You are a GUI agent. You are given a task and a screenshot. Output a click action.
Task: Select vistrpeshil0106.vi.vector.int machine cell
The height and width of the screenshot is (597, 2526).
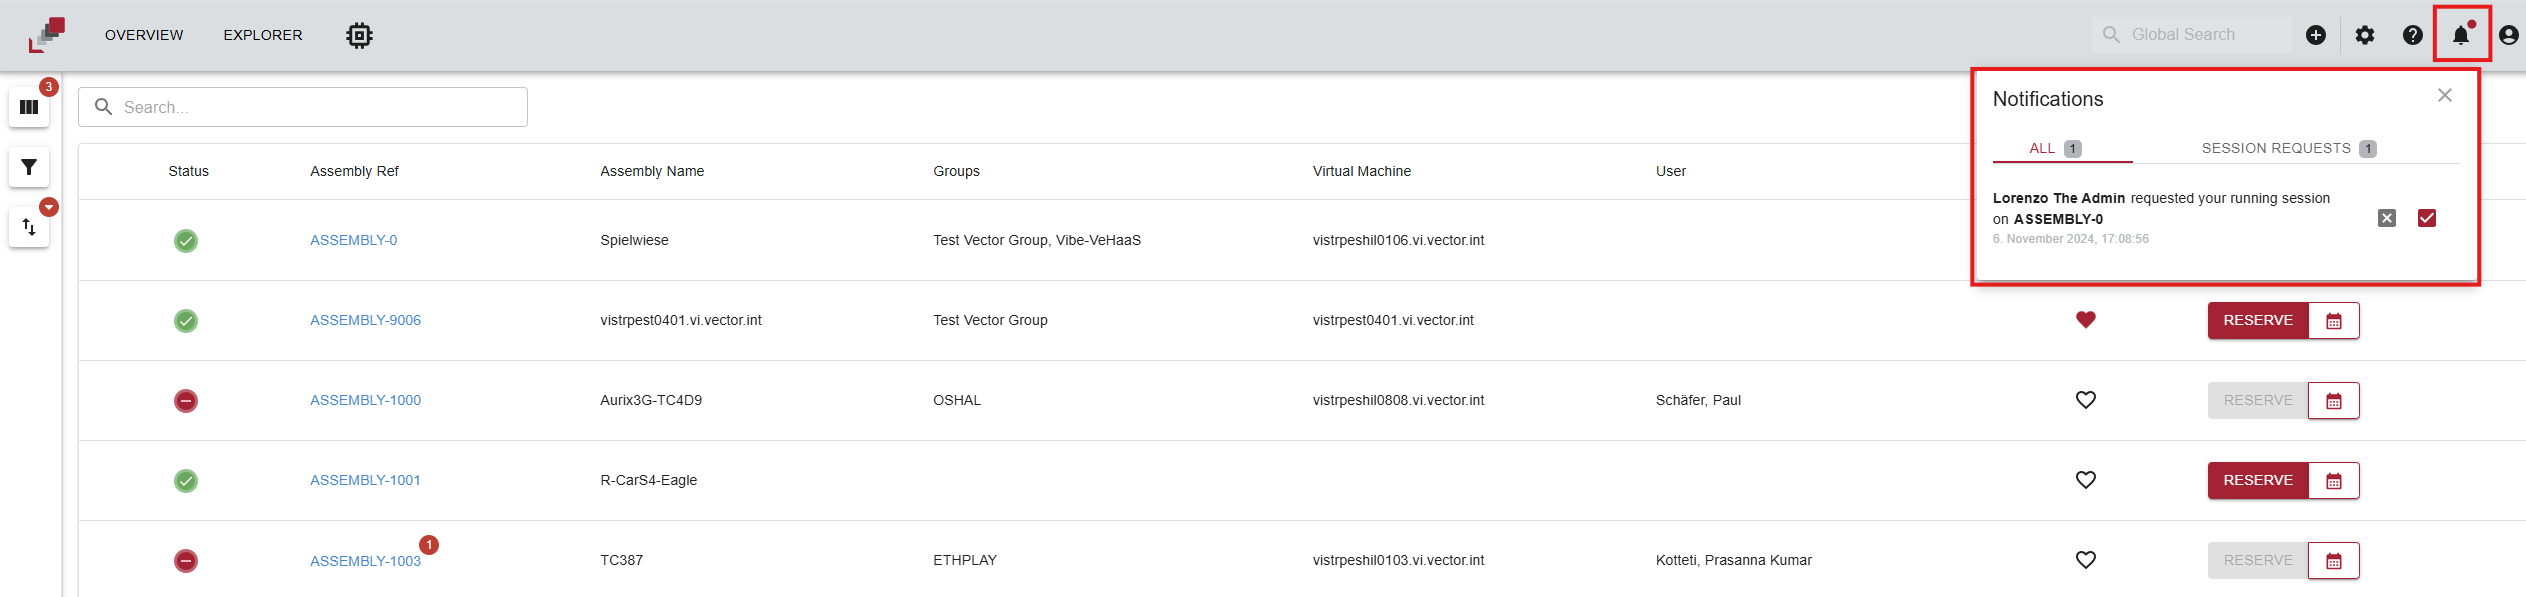1399,240
